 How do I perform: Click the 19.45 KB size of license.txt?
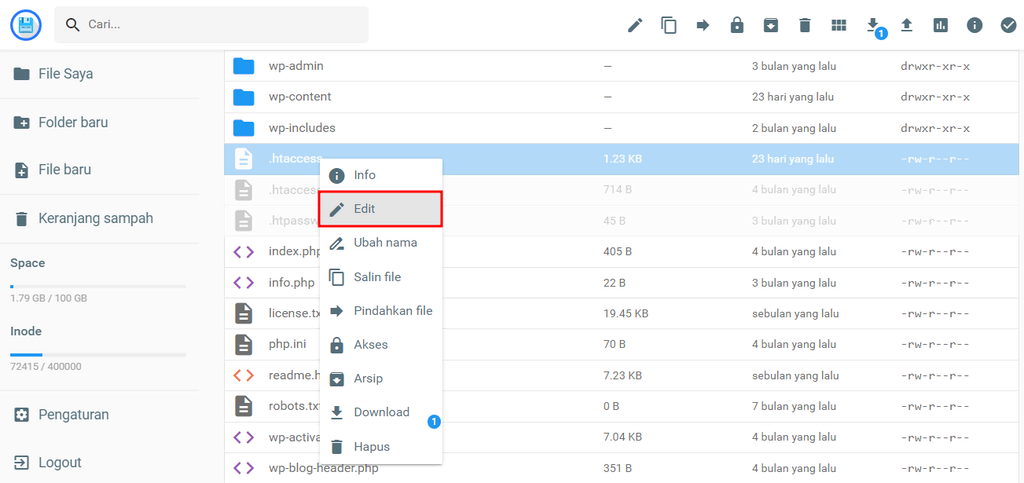tap(626, 313)
